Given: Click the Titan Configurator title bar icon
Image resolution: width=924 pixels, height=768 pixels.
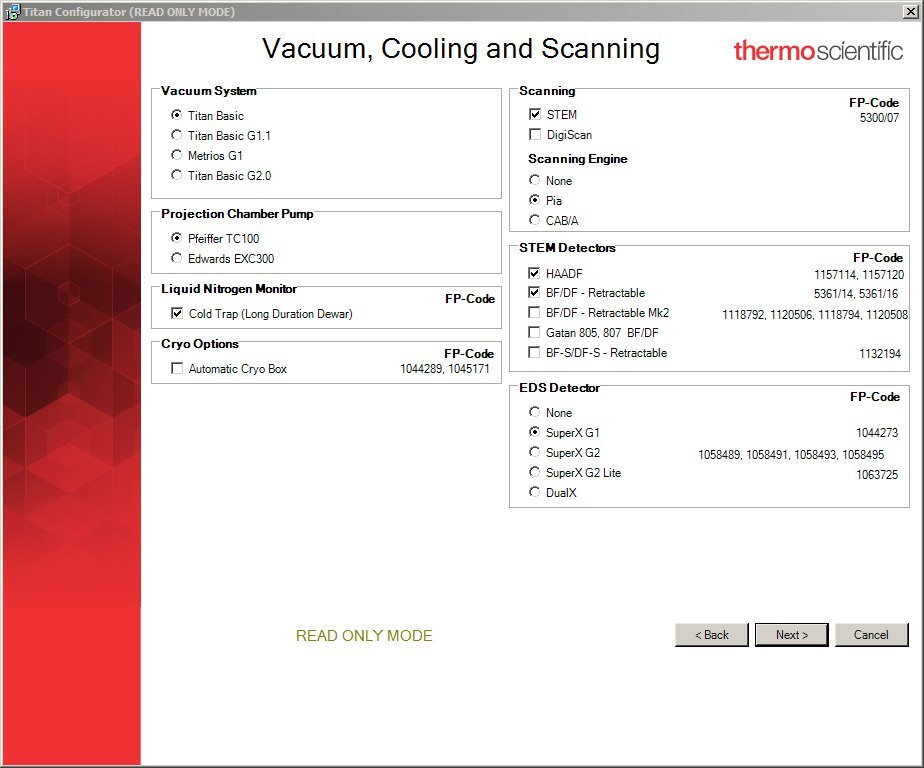Looking at the screenshot, I should (x=12, y=12).
